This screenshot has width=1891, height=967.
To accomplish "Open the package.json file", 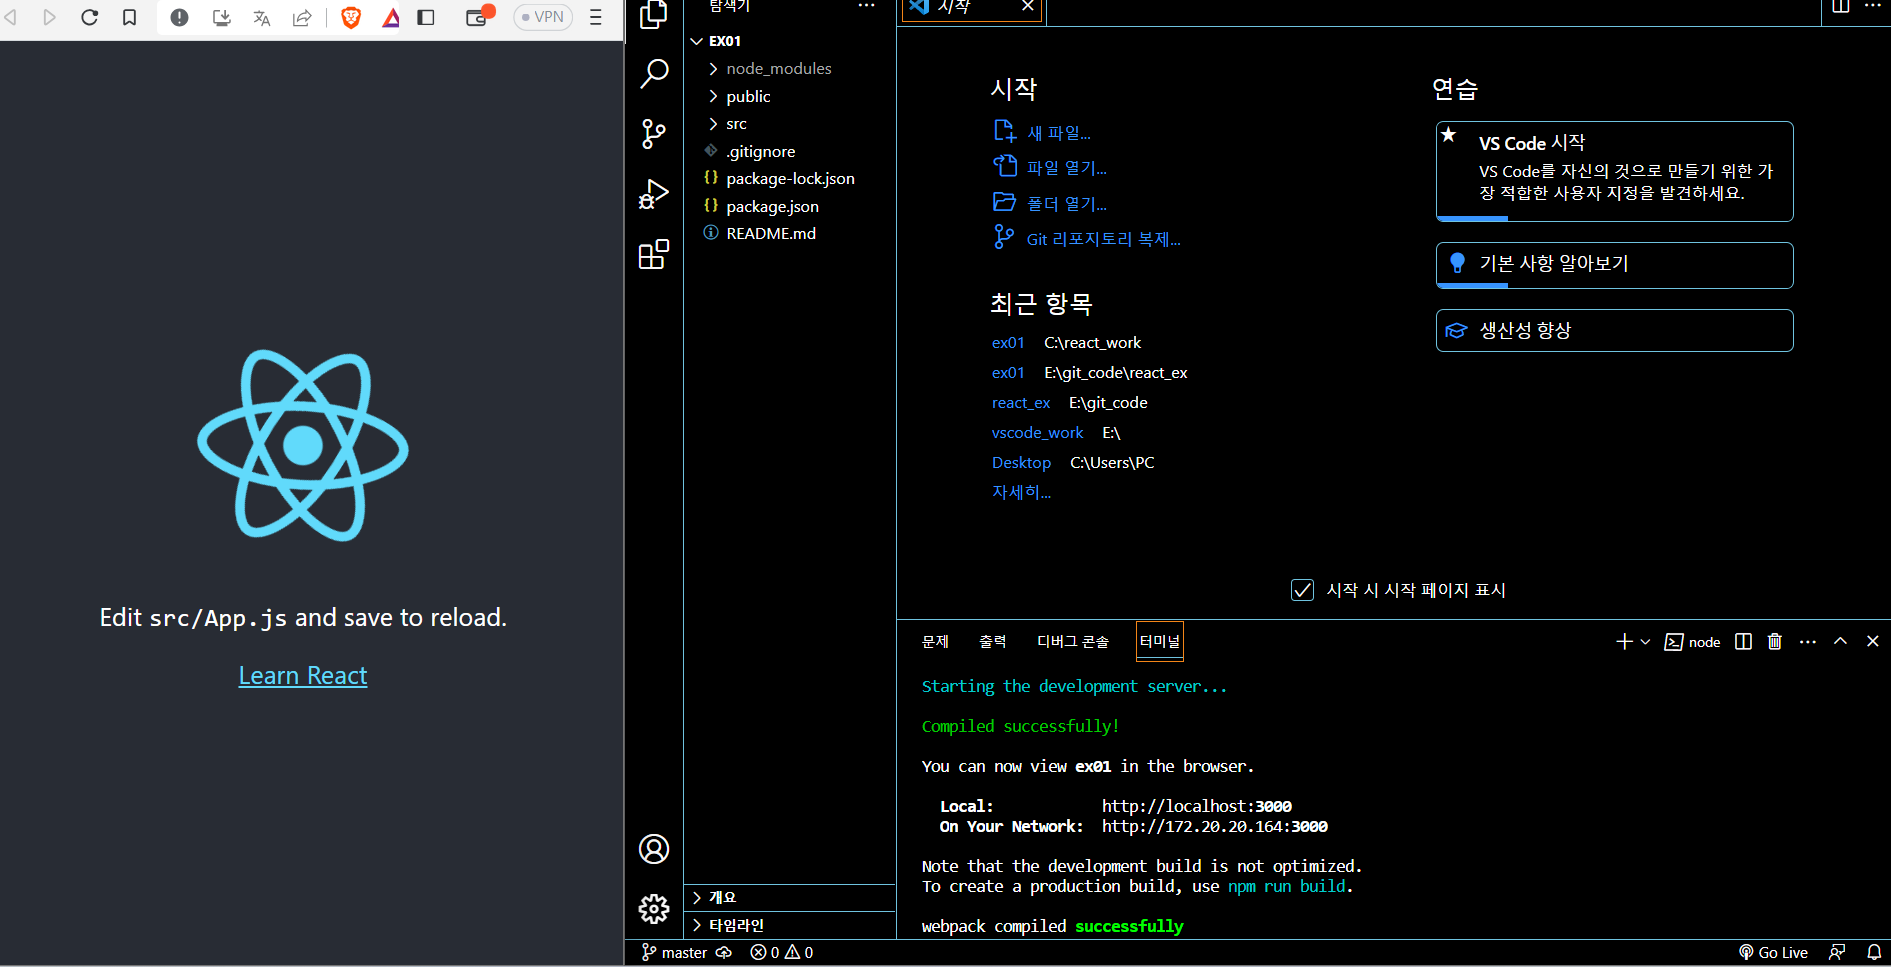I will (x=772, y=206).
